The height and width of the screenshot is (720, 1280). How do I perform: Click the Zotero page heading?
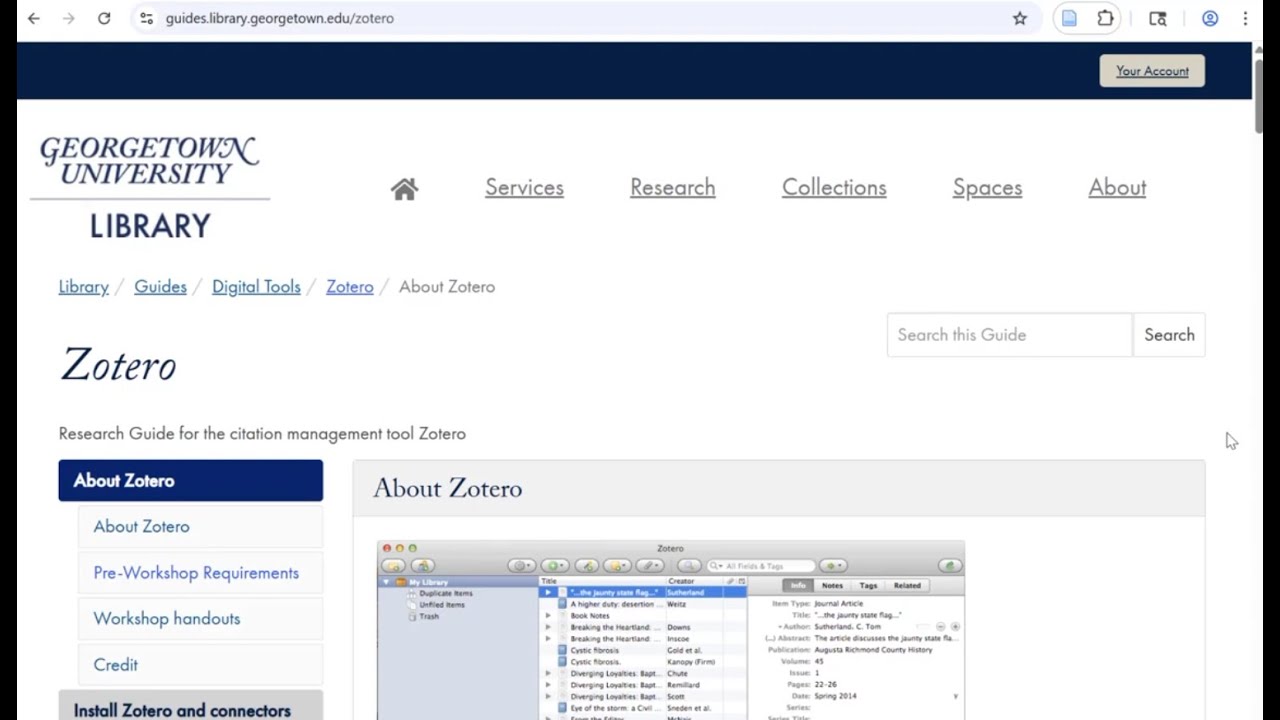(x=118, y=366)
